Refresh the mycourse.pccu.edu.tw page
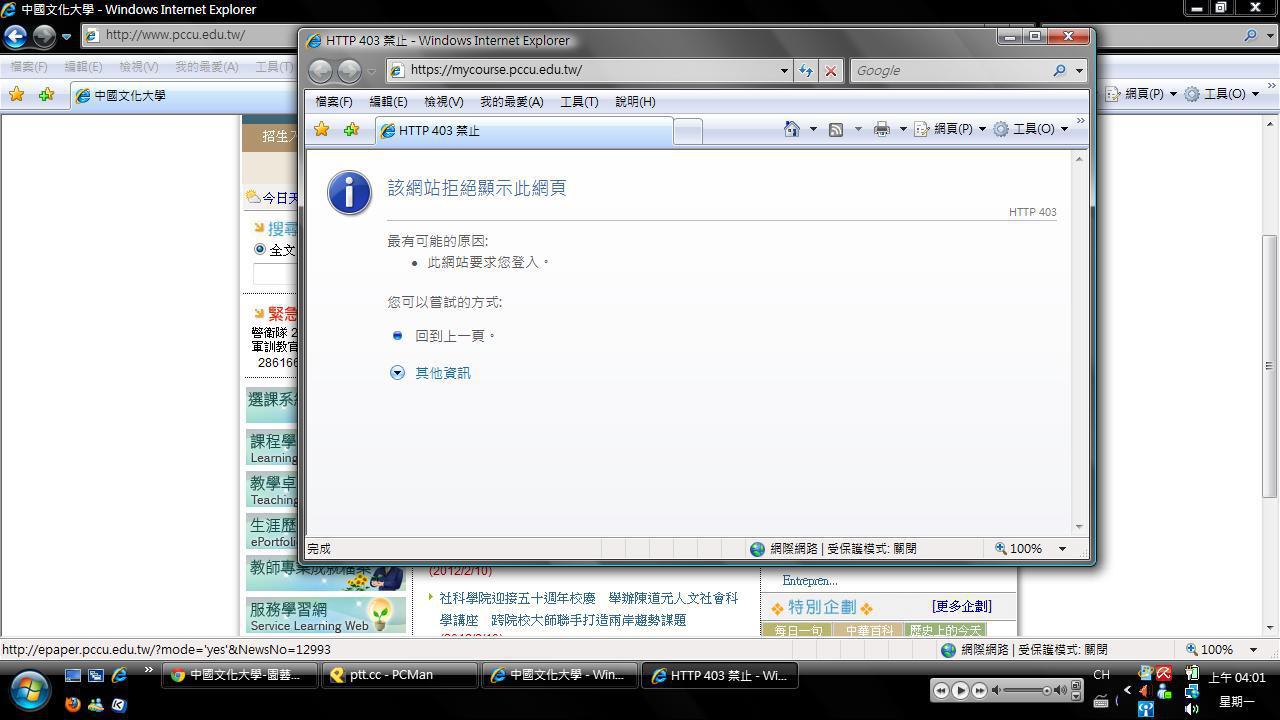The width and height of the screenshot is (1280, 720). 805,70
